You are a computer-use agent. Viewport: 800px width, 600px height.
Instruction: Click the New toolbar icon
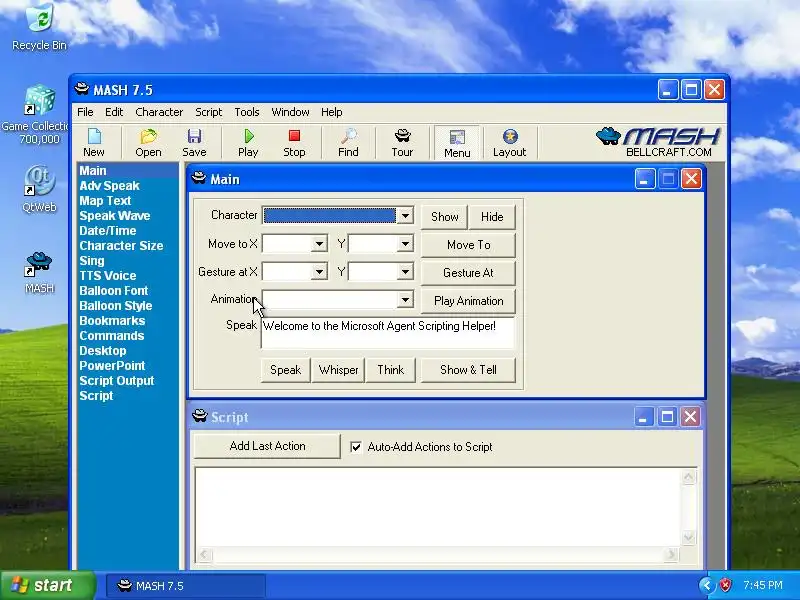tap(94, 143)
